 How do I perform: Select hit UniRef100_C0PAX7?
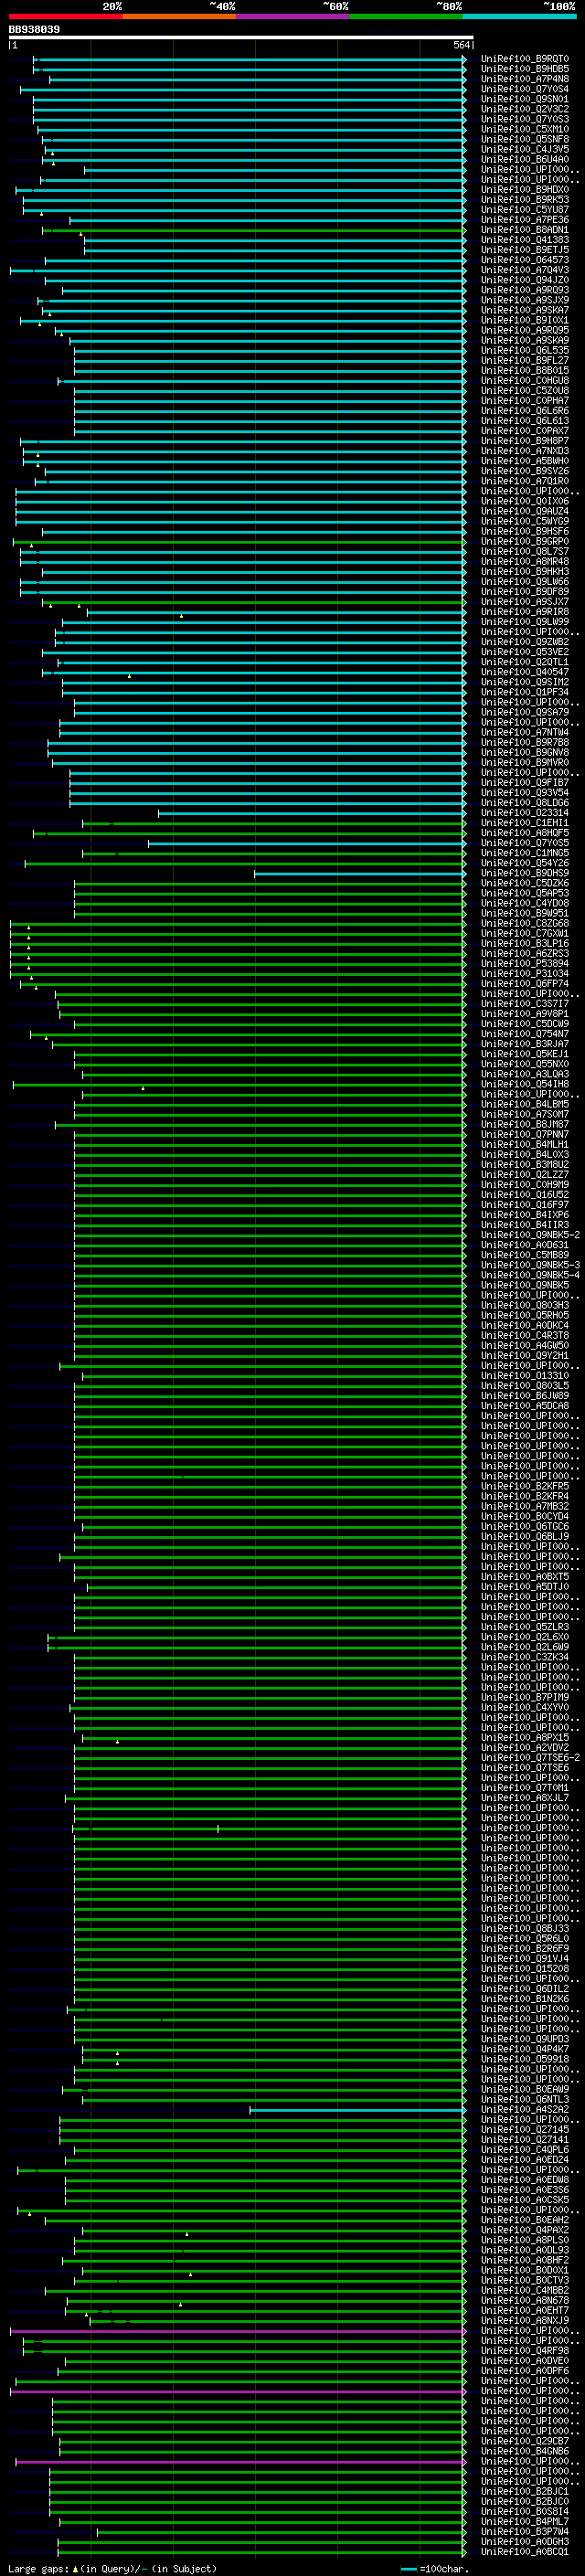click(525, 431)
